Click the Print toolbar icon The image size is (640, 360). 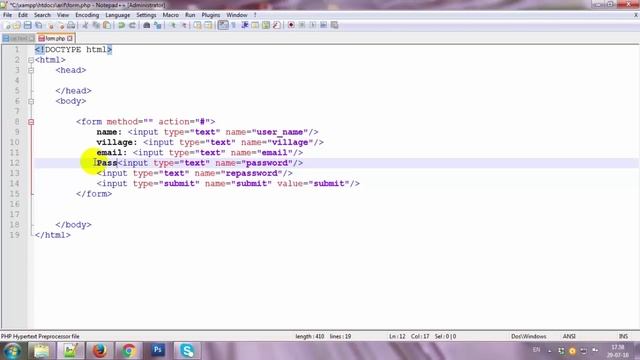pyautogui.click(x=71, y=25)
